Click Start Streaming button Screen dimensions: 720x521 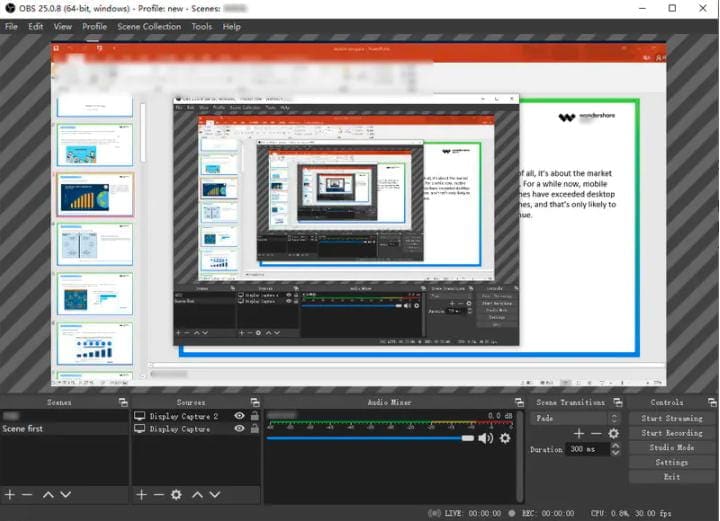[x=672, y=418]
